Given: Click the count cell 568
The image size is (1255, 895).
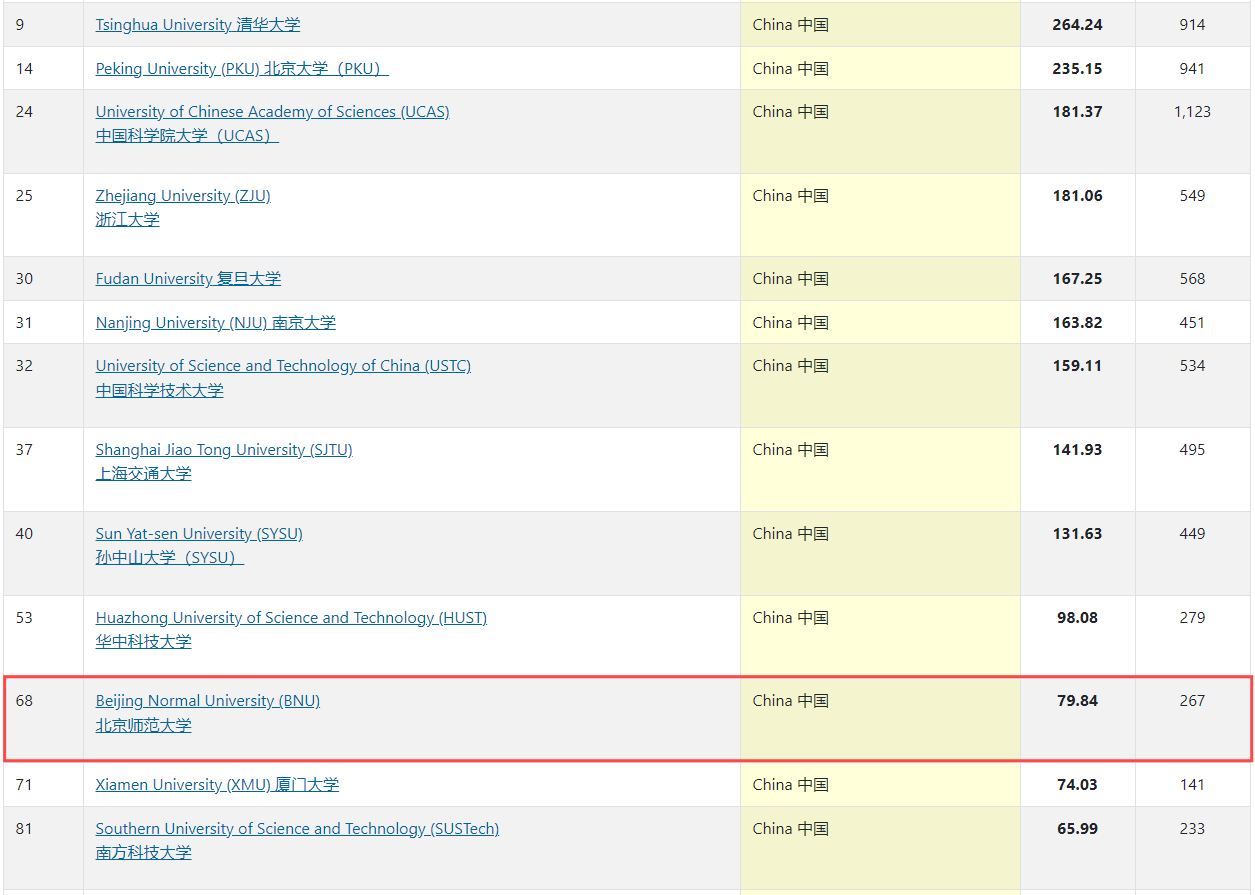Looking at the screenshot, I should coord(1192,279).
